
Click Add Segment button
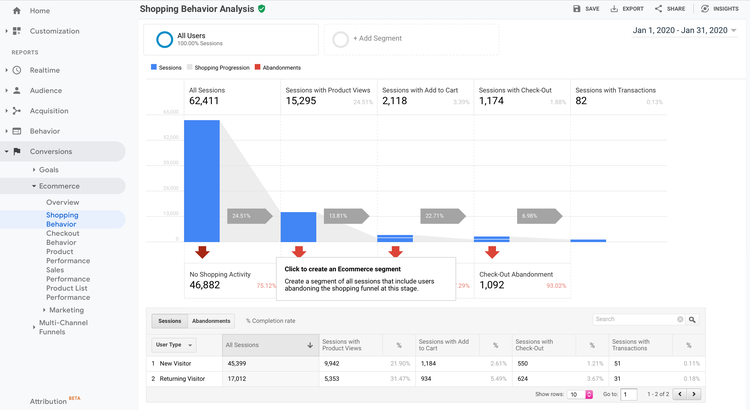377,39
